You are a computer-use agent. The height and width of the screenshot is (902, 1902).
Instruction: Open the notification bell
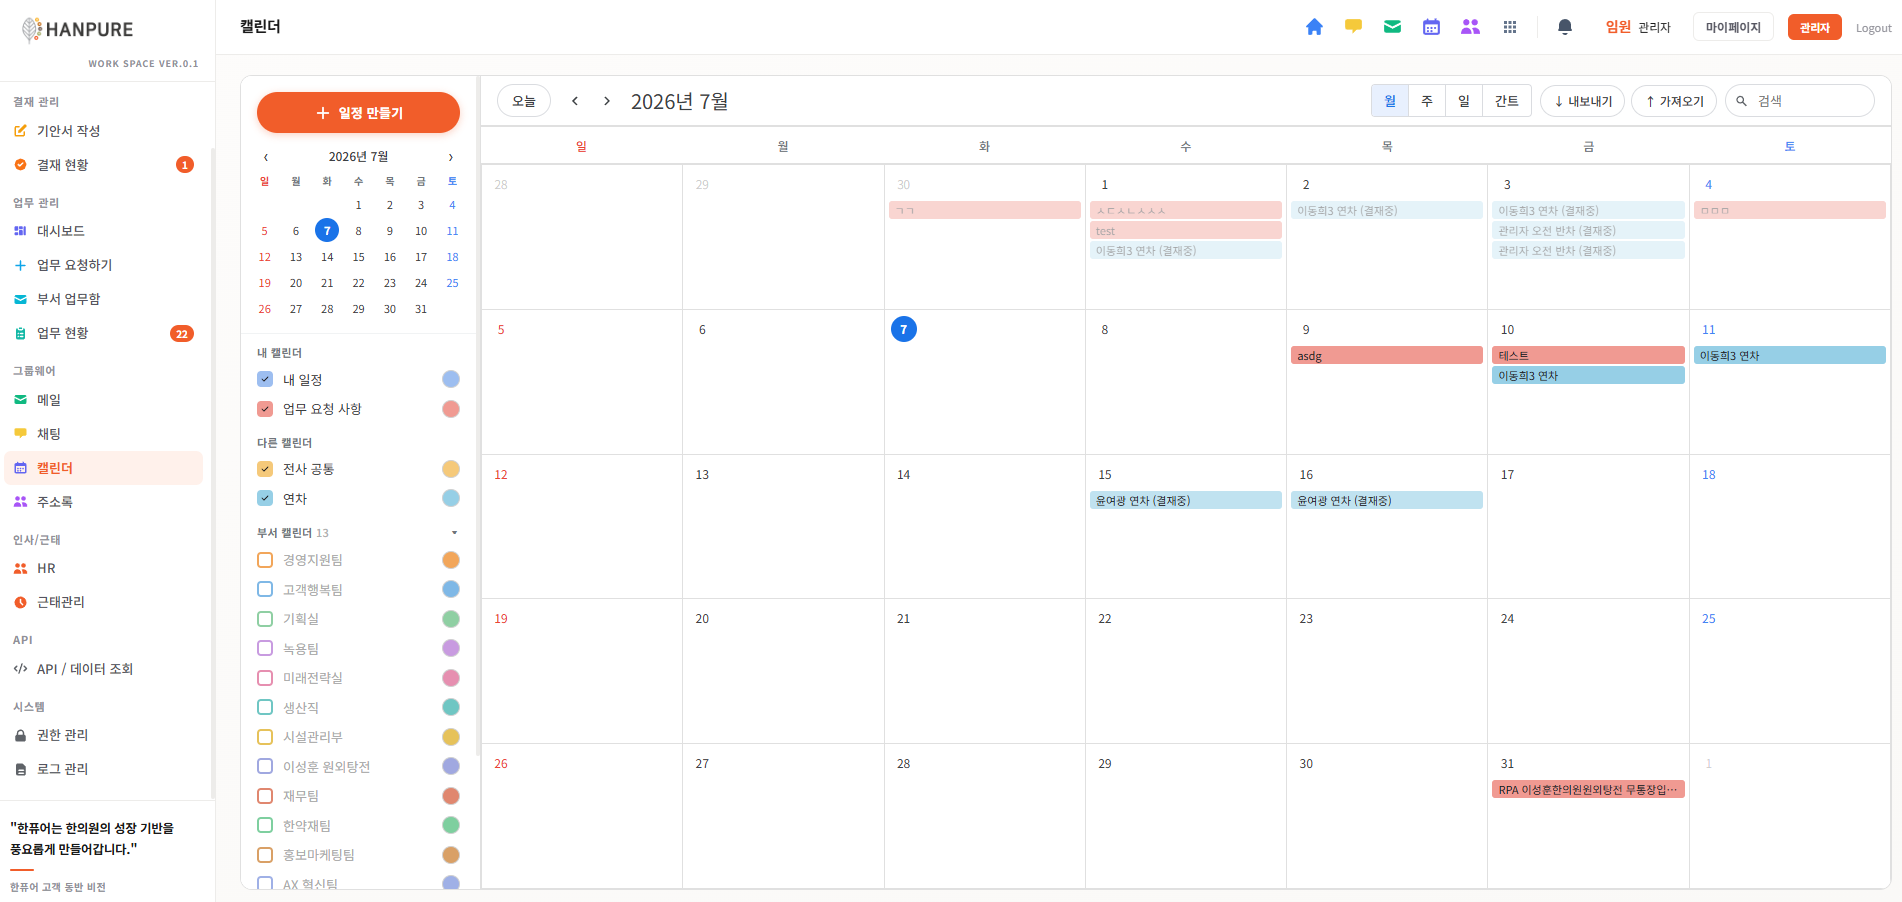click(x=1565, y=27)
